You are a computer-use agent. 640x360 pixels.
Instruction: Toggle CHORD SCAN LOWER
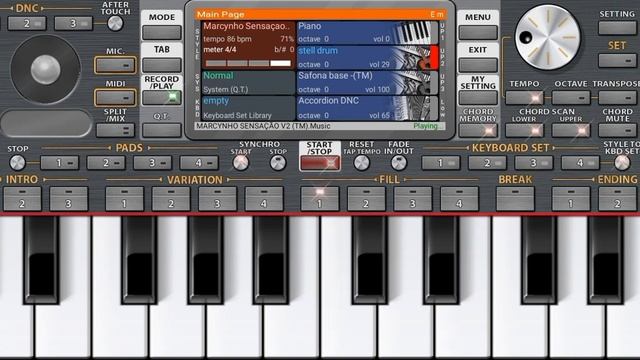click(x=524, y=131)
